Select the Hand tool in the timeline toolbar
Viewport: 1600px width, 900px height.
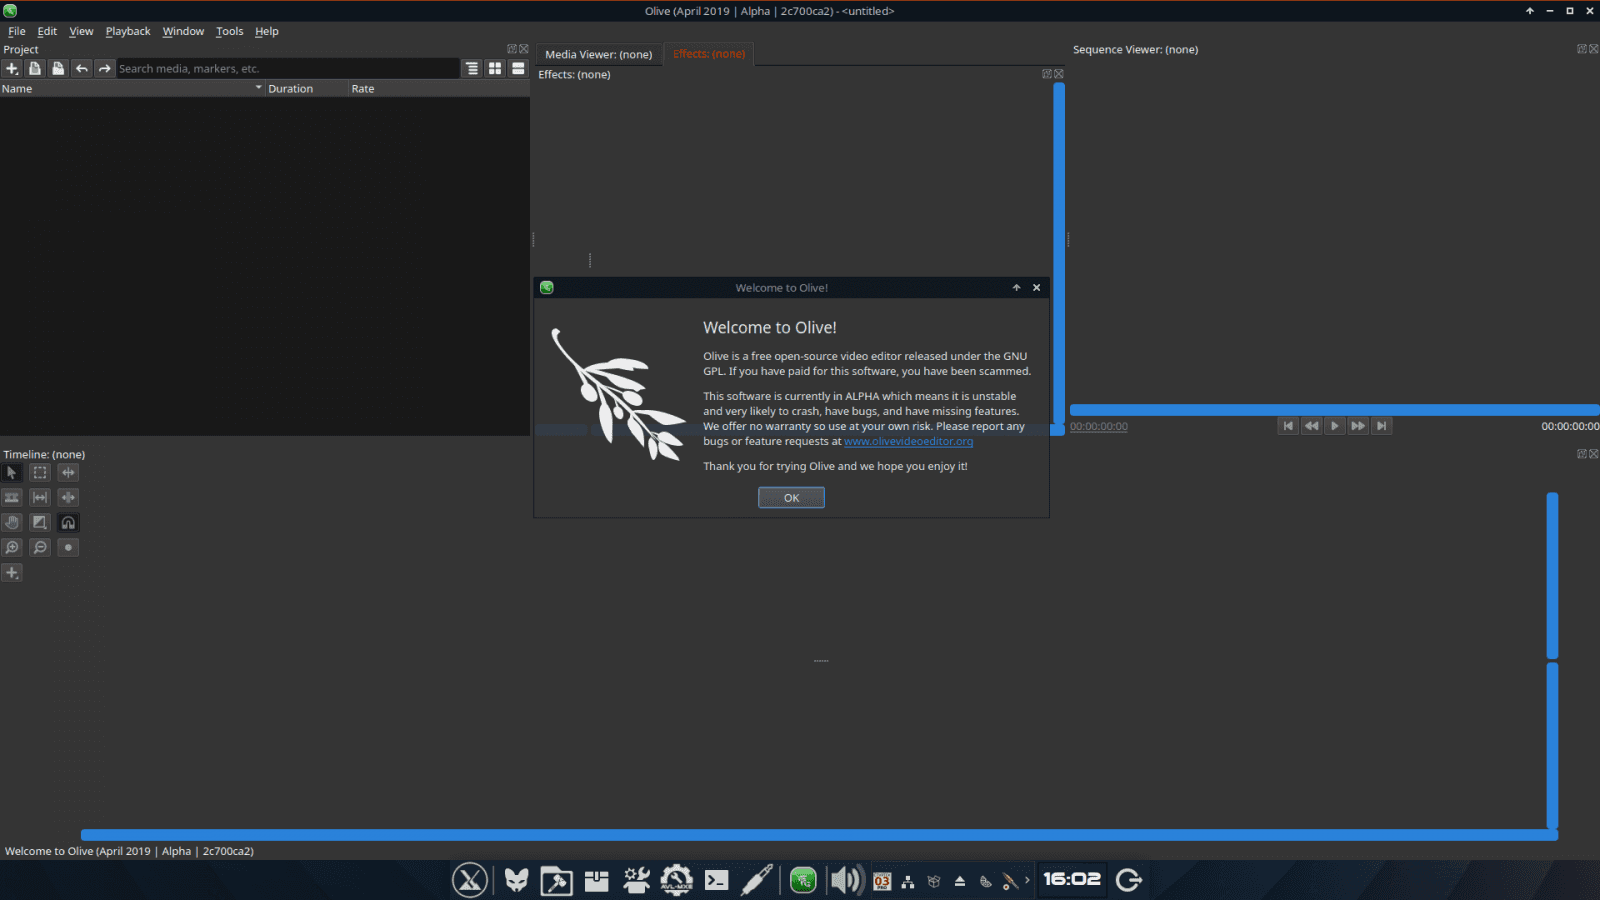[12, 522]
